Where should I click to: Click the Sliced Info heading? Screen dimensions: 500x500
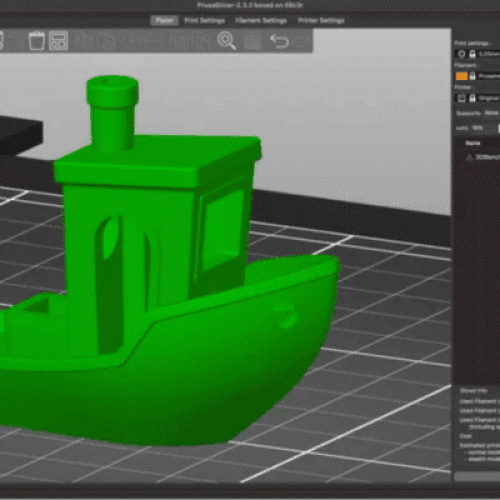pyautogui.click(x=474, y=391)
